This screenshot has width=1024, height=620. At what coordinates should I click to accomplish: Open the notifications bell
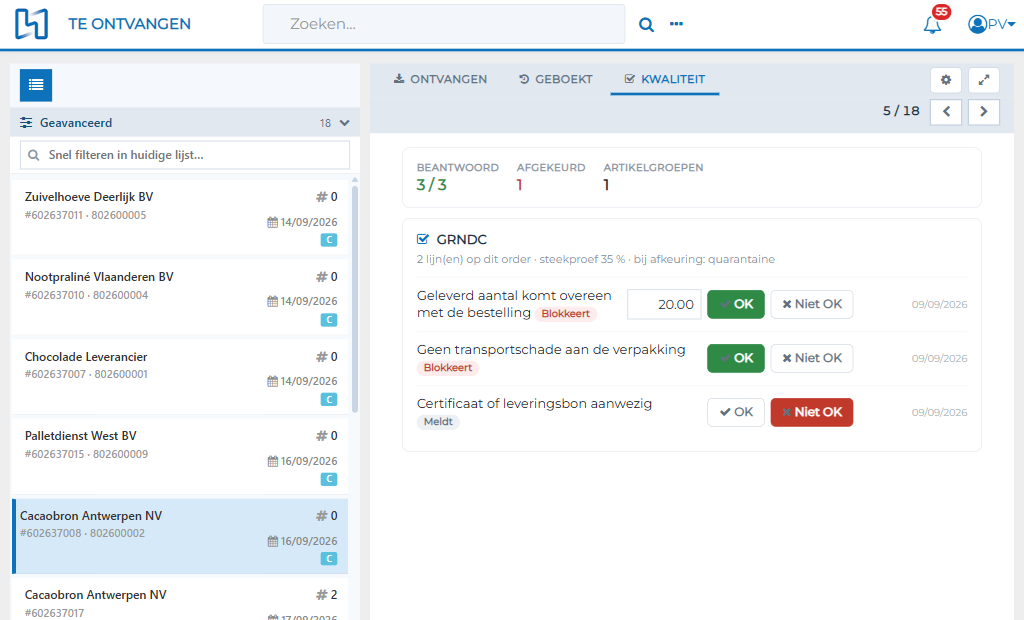pyautogui.click(x=933, y=25)
